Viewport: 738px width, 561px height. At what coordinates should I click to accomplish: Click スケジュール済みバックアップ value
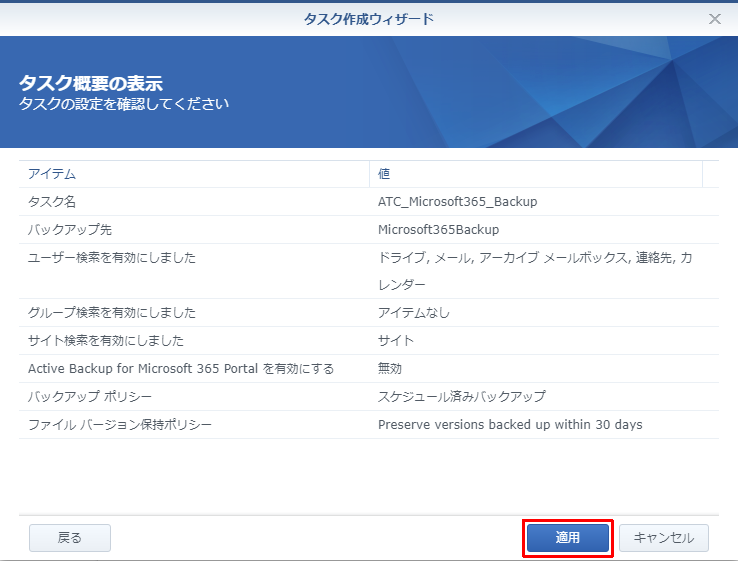[x=462, y=396]
